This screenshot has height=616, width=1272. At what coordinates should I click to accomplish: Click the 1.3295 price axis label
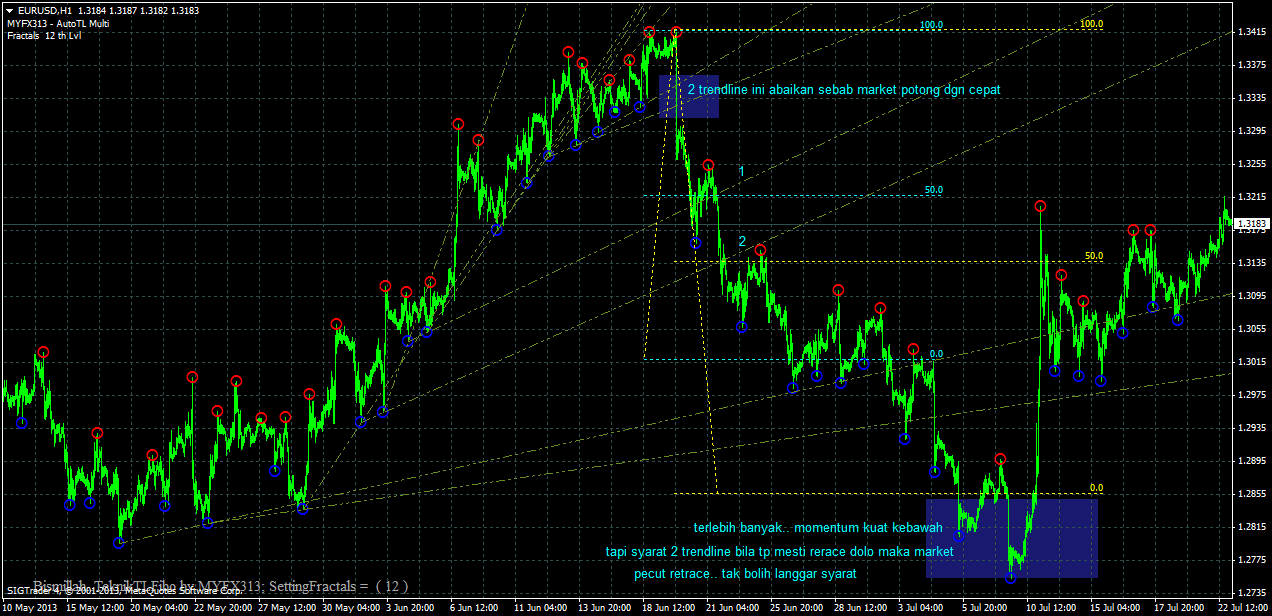pos(1253,131)
